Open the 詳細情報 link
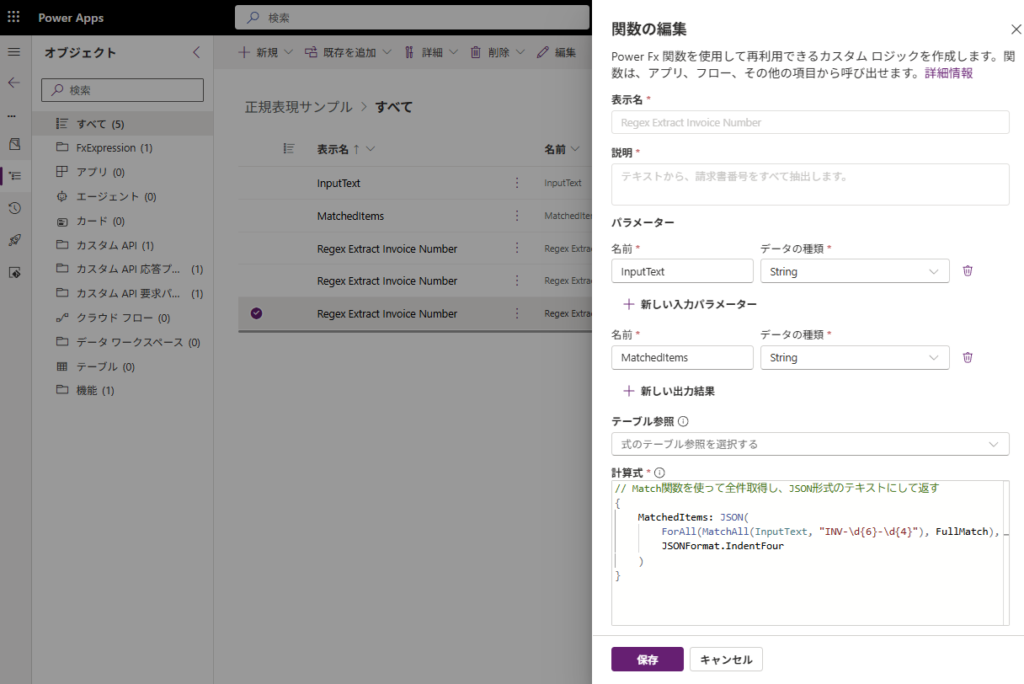This screenshot has height=684, width=1024. 948,73
